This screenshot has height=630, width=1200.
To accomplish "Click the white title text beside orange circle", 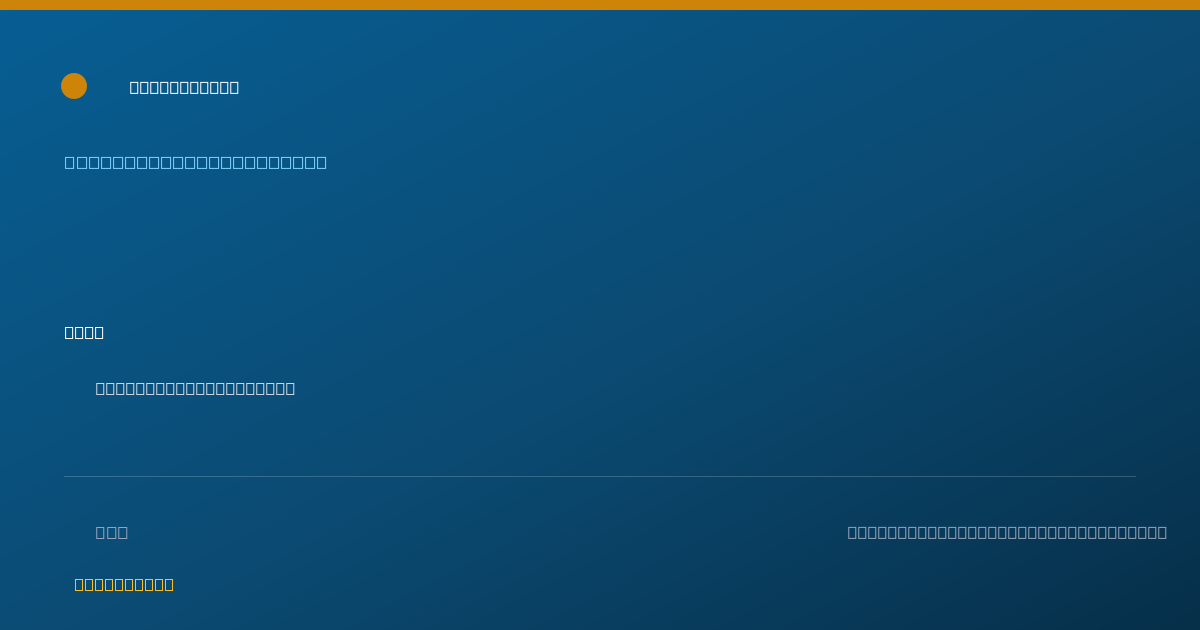I will coord(184,87).
